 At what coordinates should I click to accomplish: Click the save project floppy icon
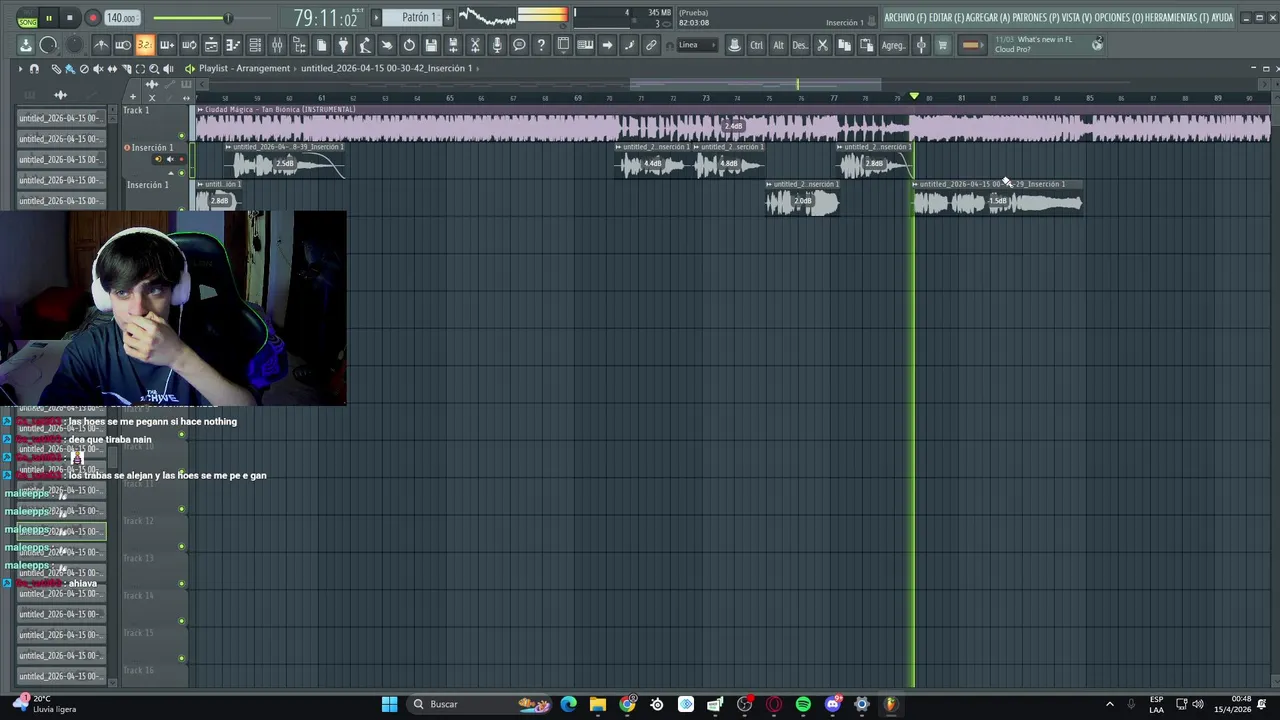pos(431,45)
